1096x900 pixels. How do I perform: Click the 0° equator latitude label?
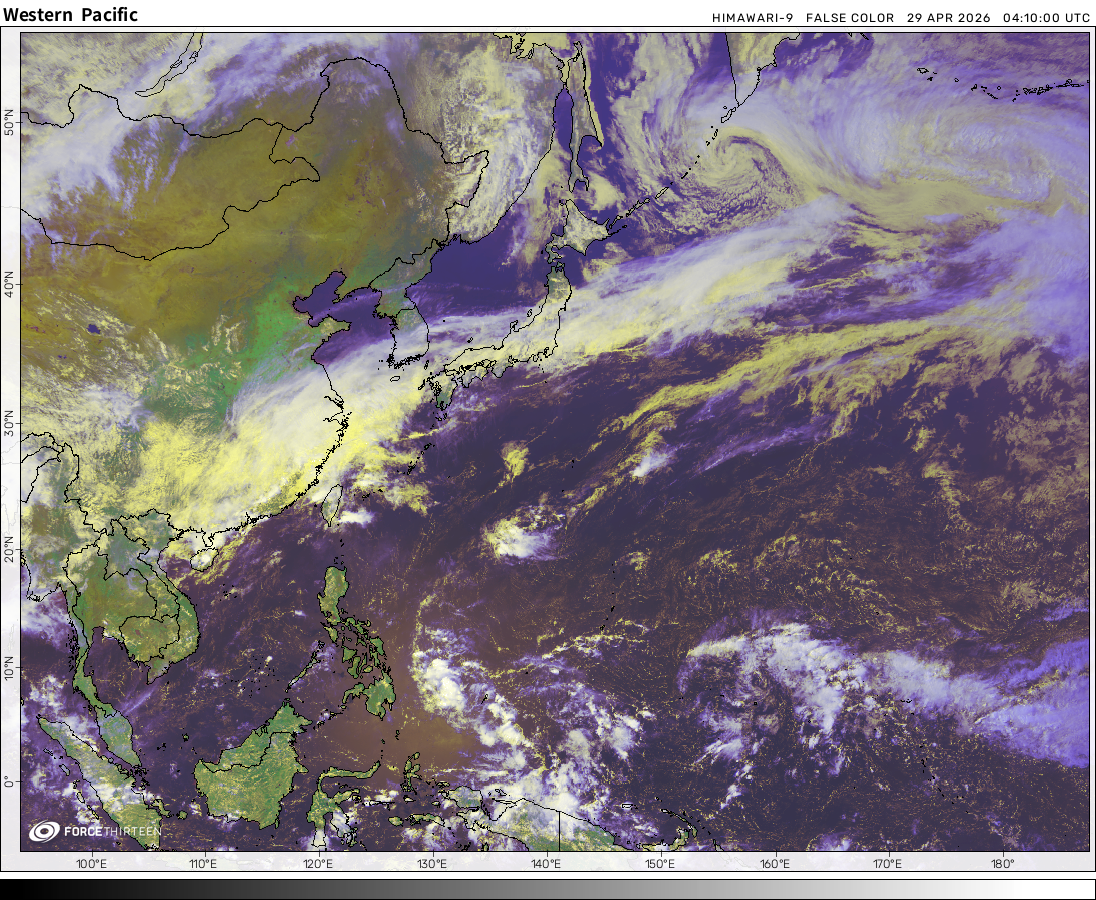click(10, 781)
